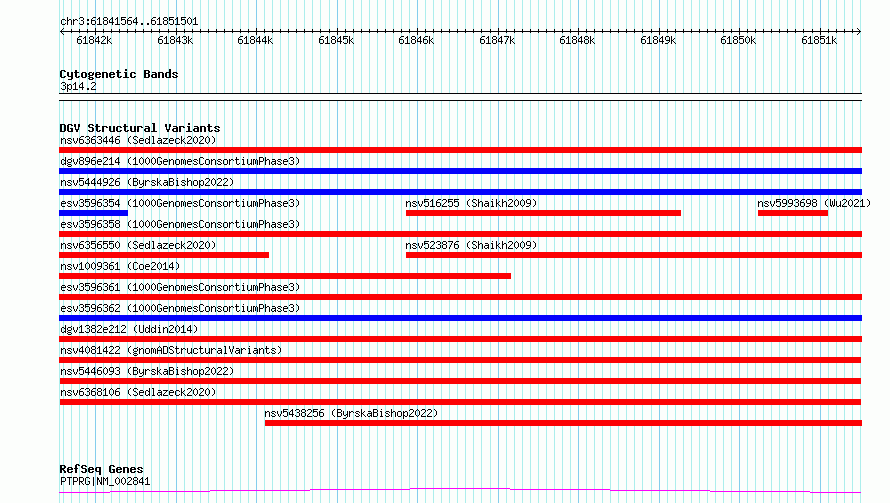The image size is (890, 503).
Task: Click the red bar under dgv1382e212
Action: (460, 339)
